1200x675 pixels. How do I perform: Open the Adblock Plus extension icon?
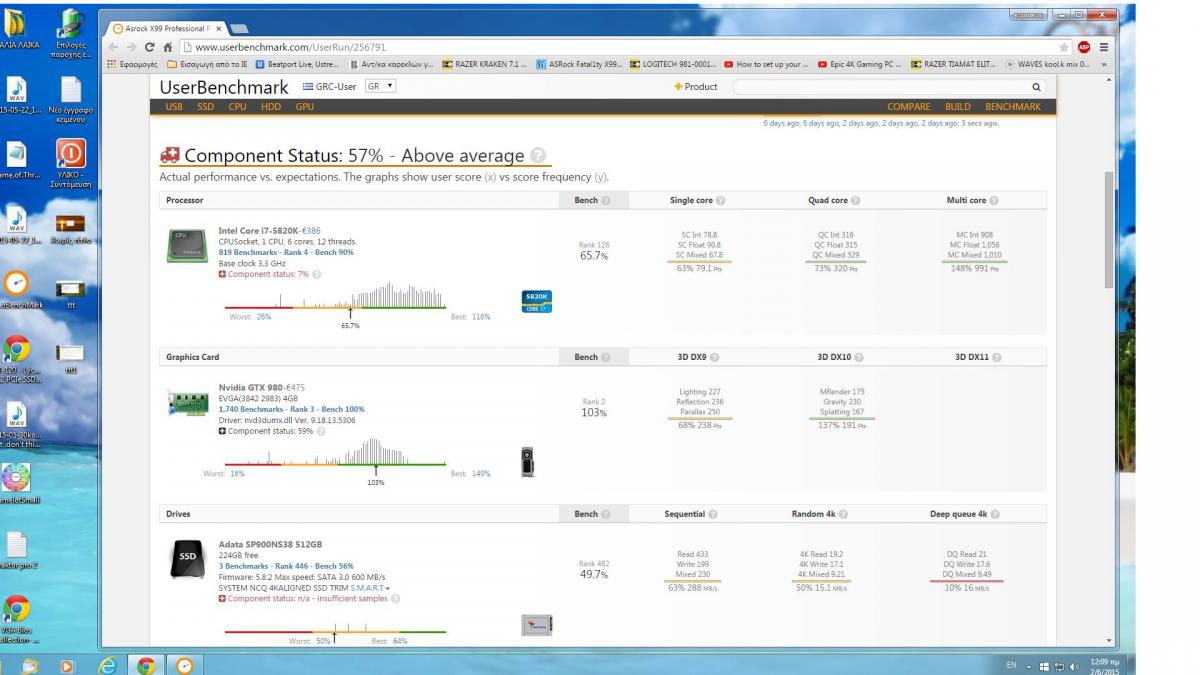pyautogui.click(x=1084, y=47)
